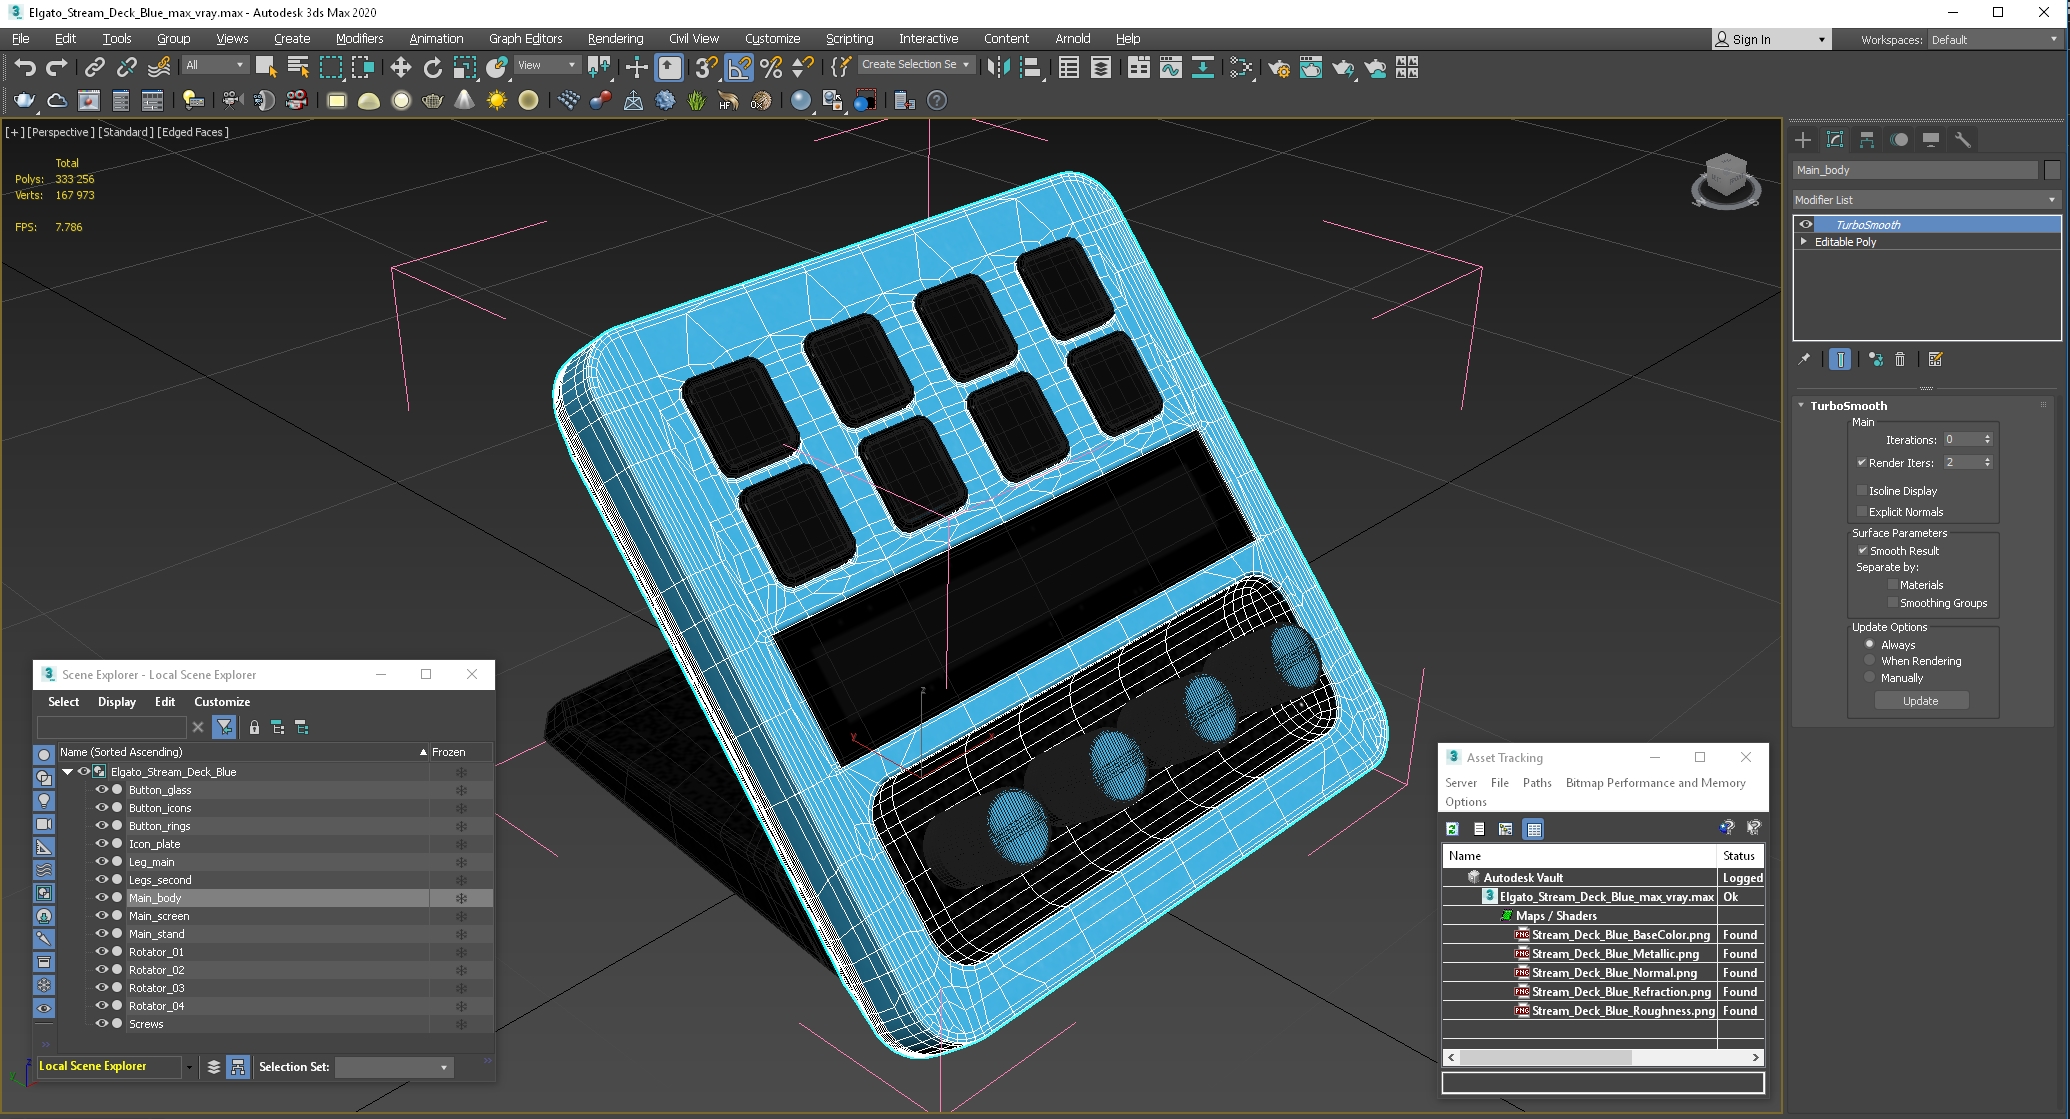This screenshot has width=2070, height=1119.
Task: Open the Display command panel tab
Action: pyautogui.click(x=1931, y=139)
